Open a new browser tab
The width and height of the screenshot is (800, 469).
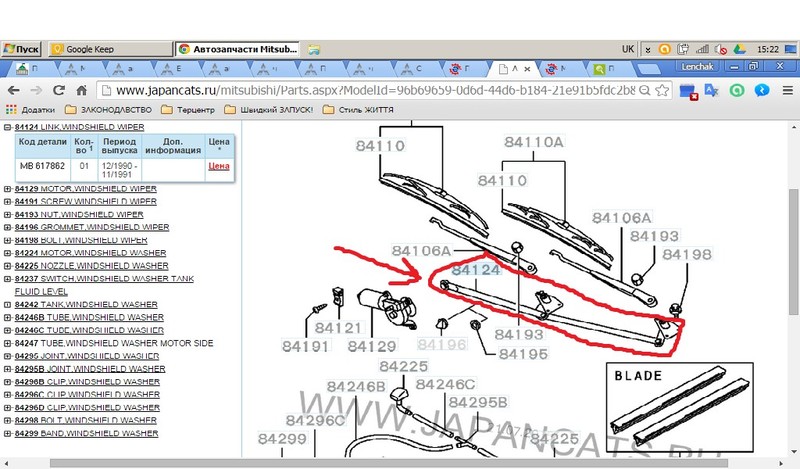[x=648, y=69]
